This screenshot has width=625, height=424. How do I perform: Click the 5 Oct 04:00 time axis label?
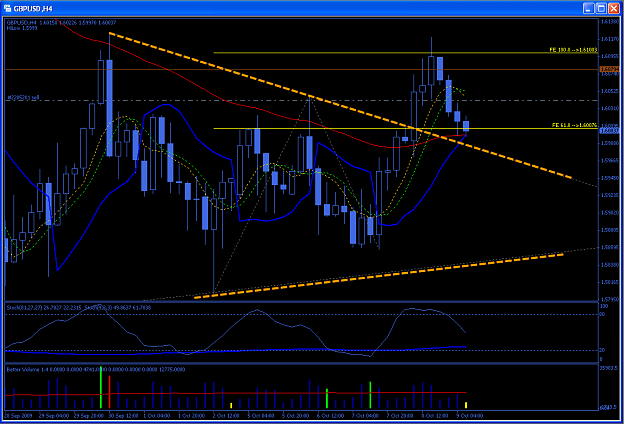point(260,415)
